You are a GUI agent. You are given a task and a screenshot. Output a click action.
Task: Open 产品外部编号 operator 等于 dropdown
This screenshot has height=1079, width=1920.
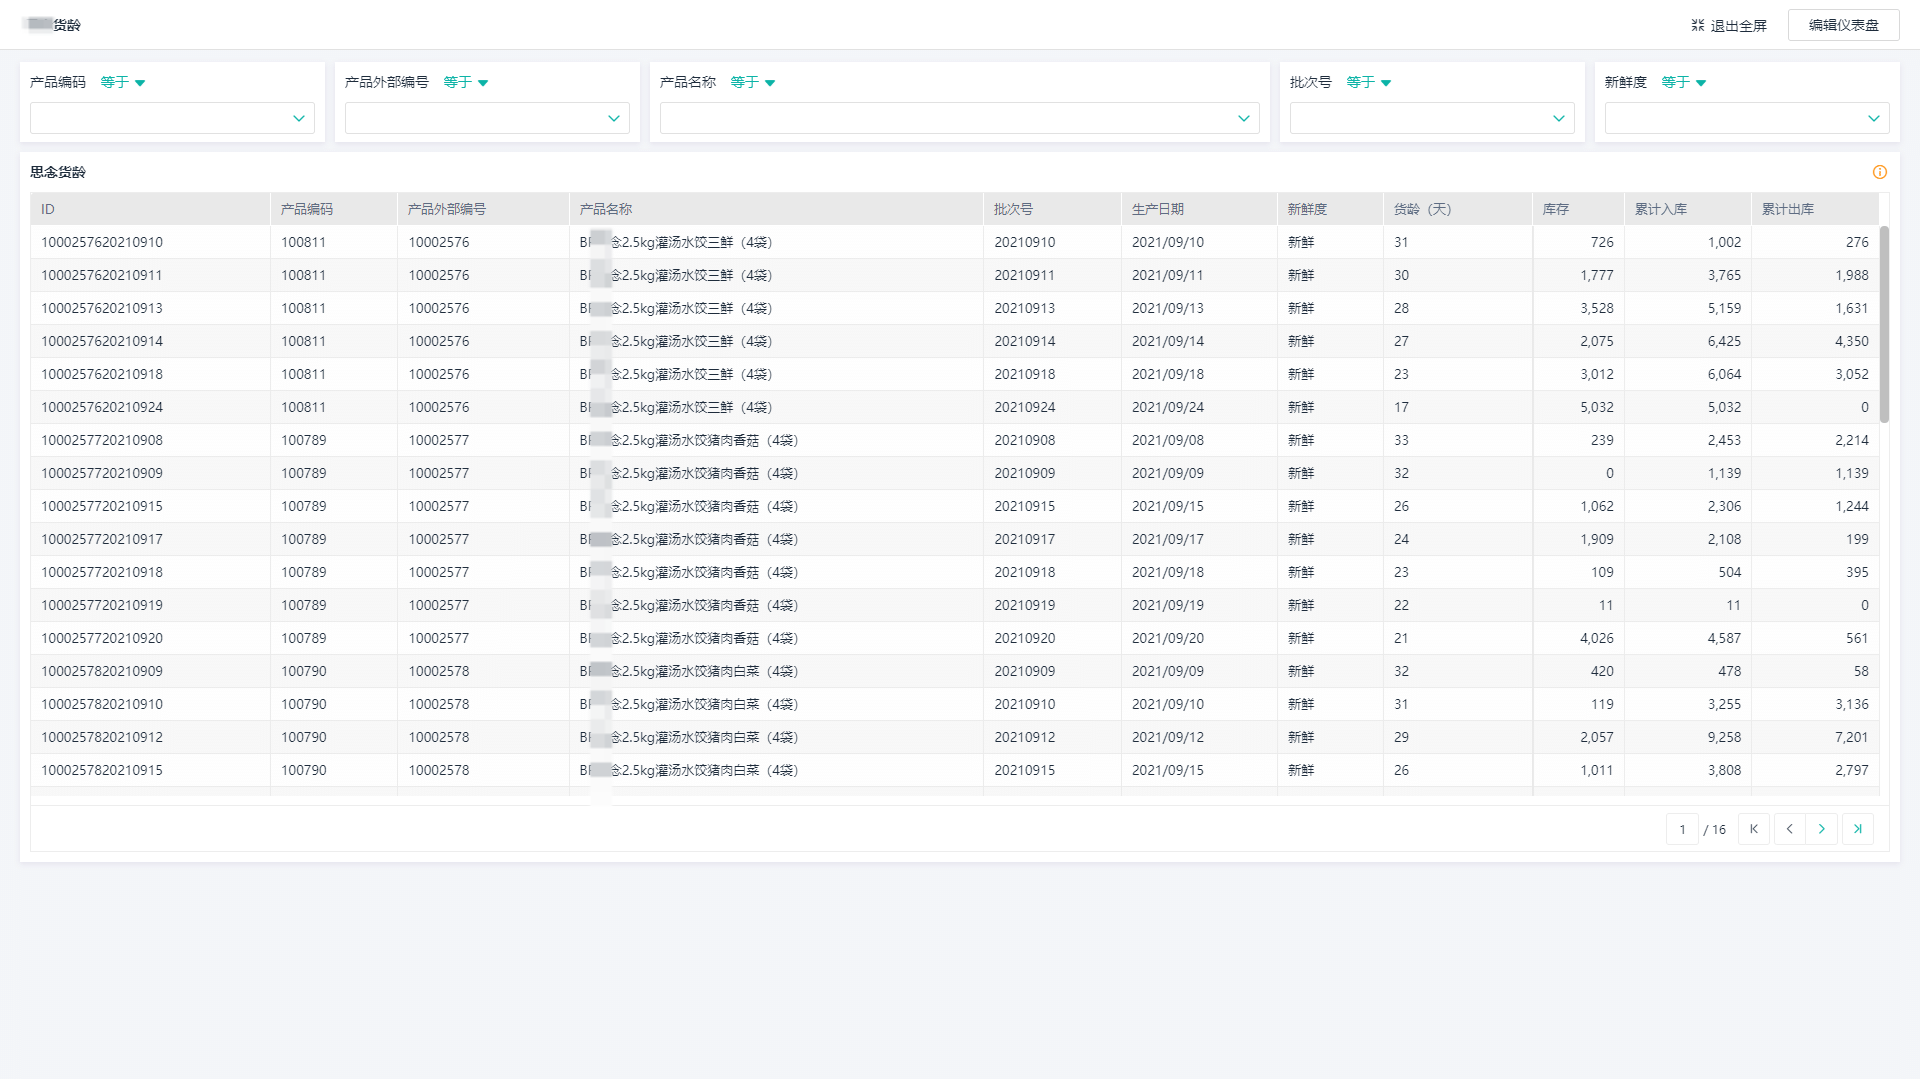(x=466, y=82)
